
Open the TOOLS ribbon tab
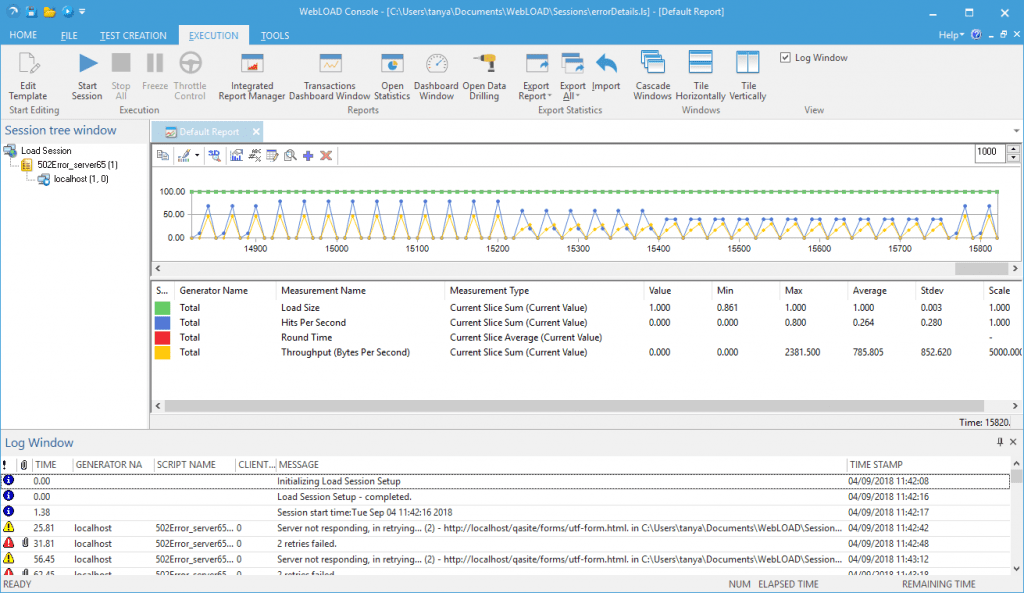click(x=275, y=36)
